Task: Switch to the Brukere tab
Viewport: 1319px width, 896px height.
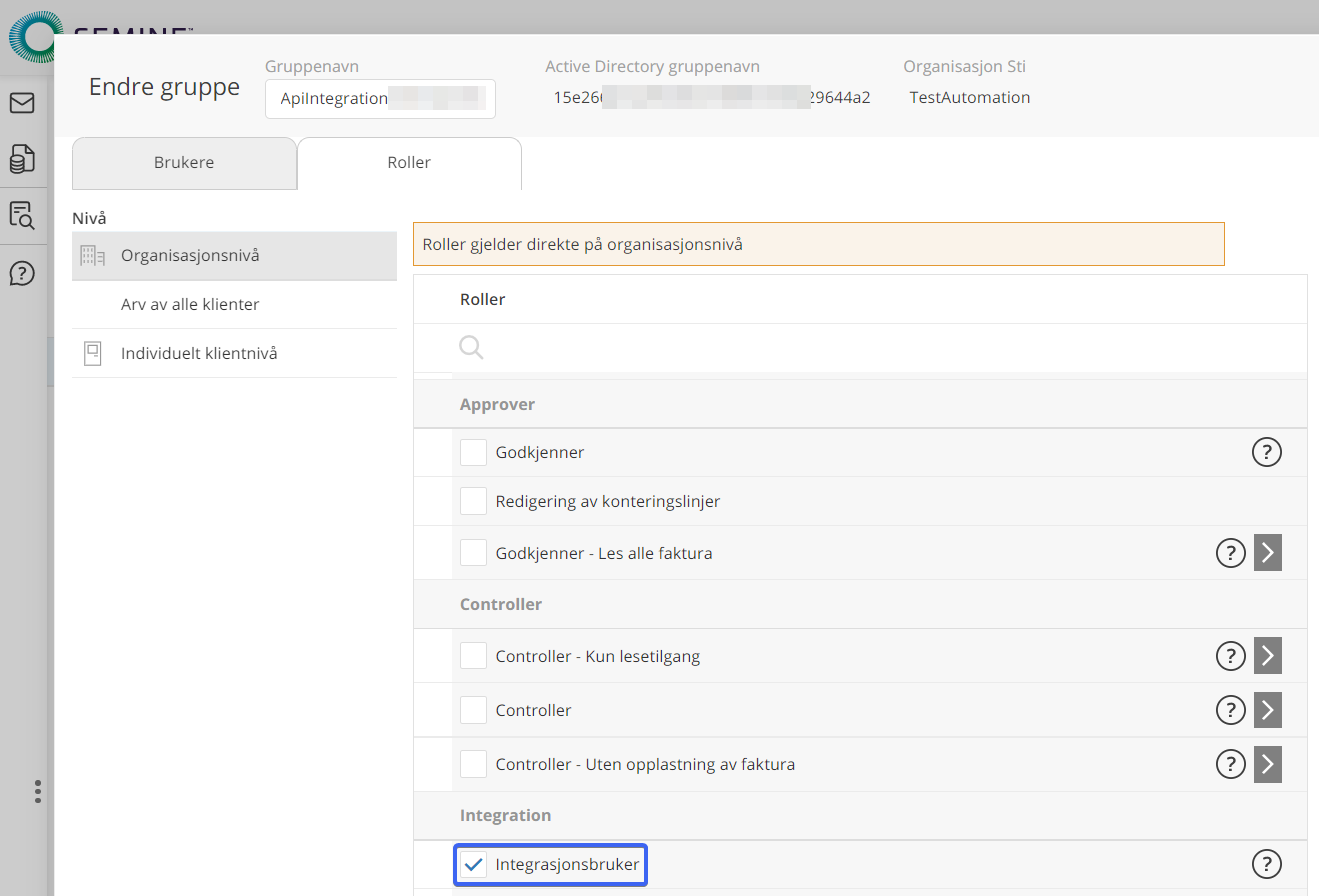Action: [184, 163]
